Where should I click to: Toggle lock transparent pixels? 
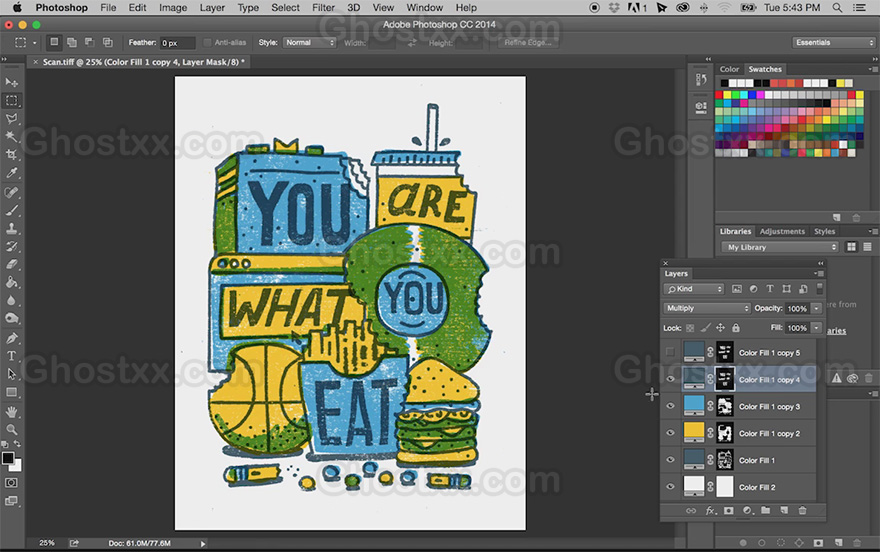[x=690, y=328]
